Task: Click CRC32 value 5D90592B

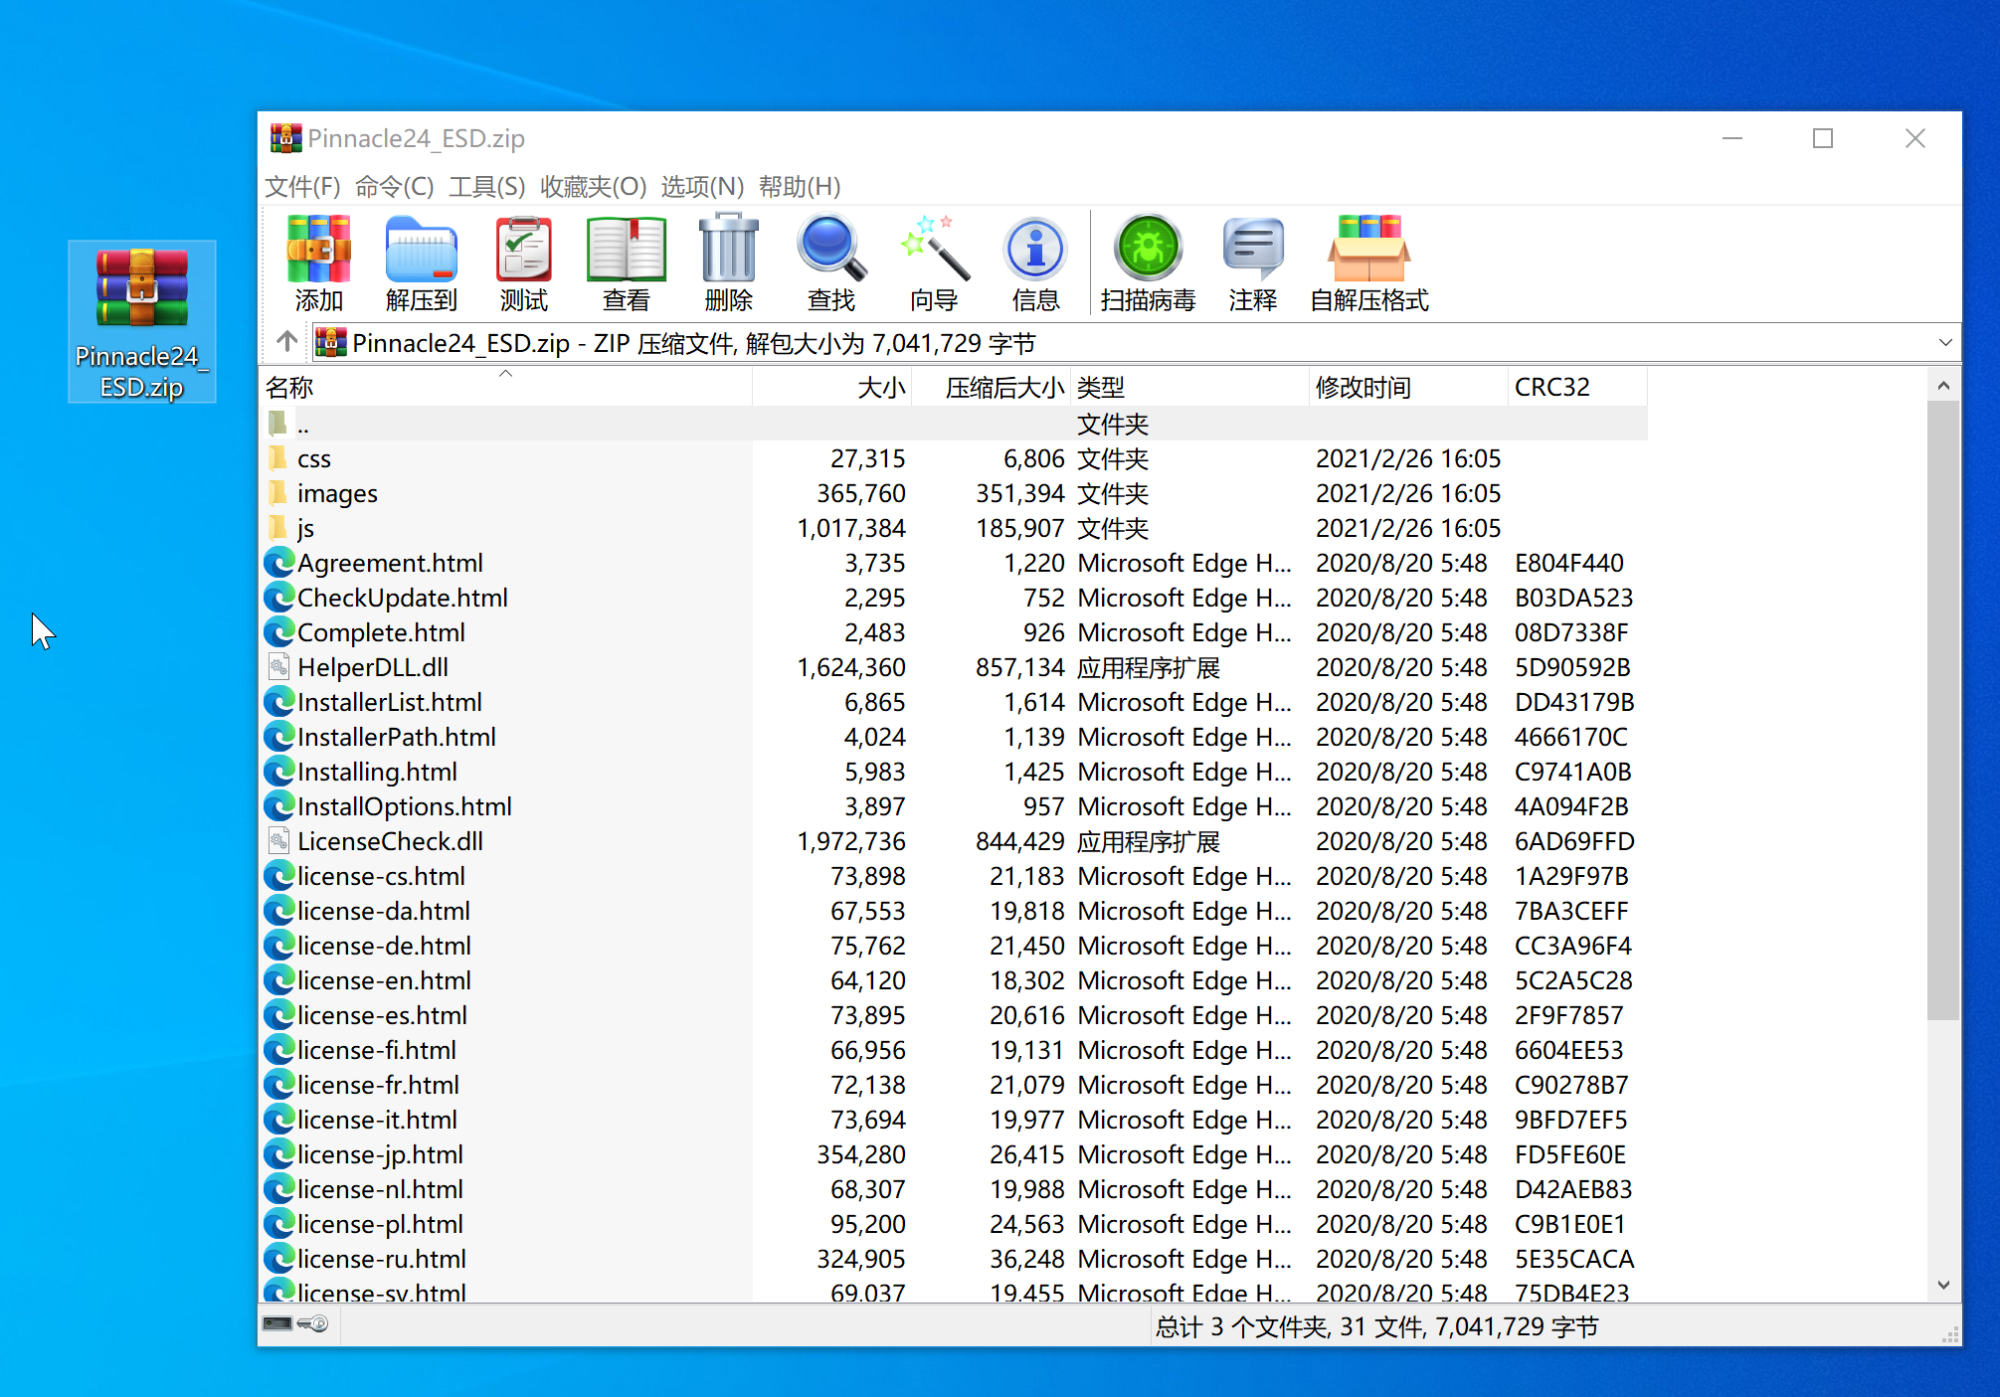Action: point(1572,667)
